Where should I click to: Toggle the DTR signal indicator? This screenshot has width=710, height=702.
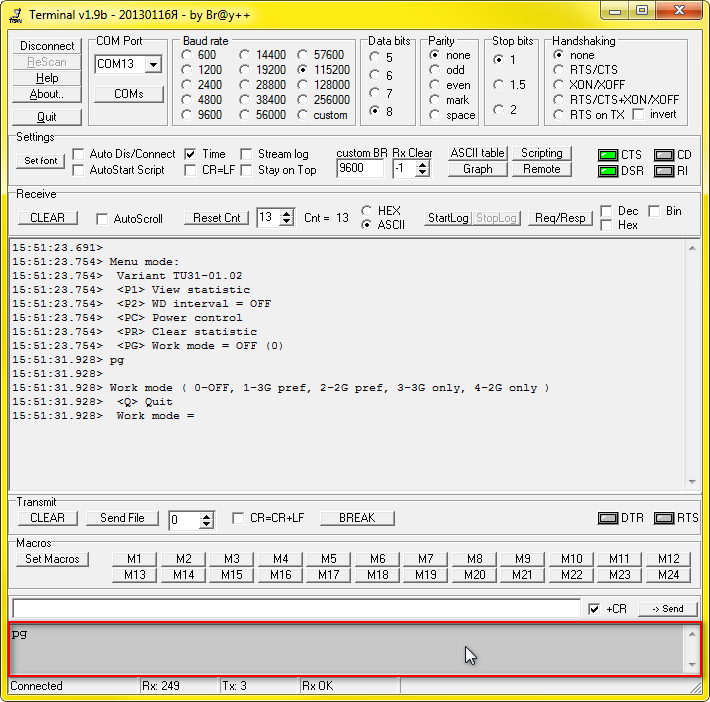(608, 518)
